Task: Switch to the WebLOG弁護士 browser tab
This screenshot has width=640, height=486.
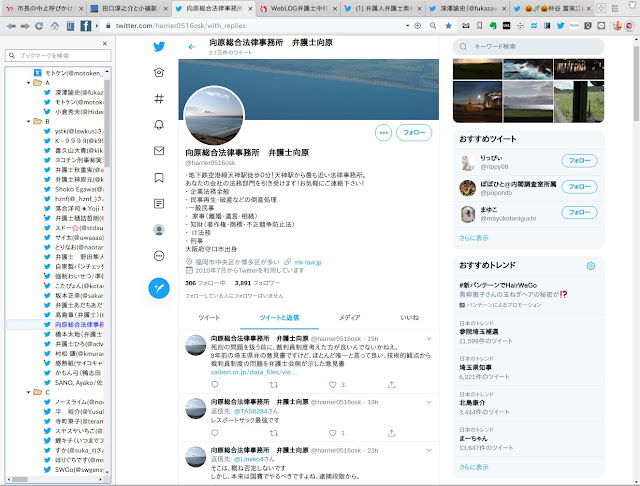Action: (298, 8)
